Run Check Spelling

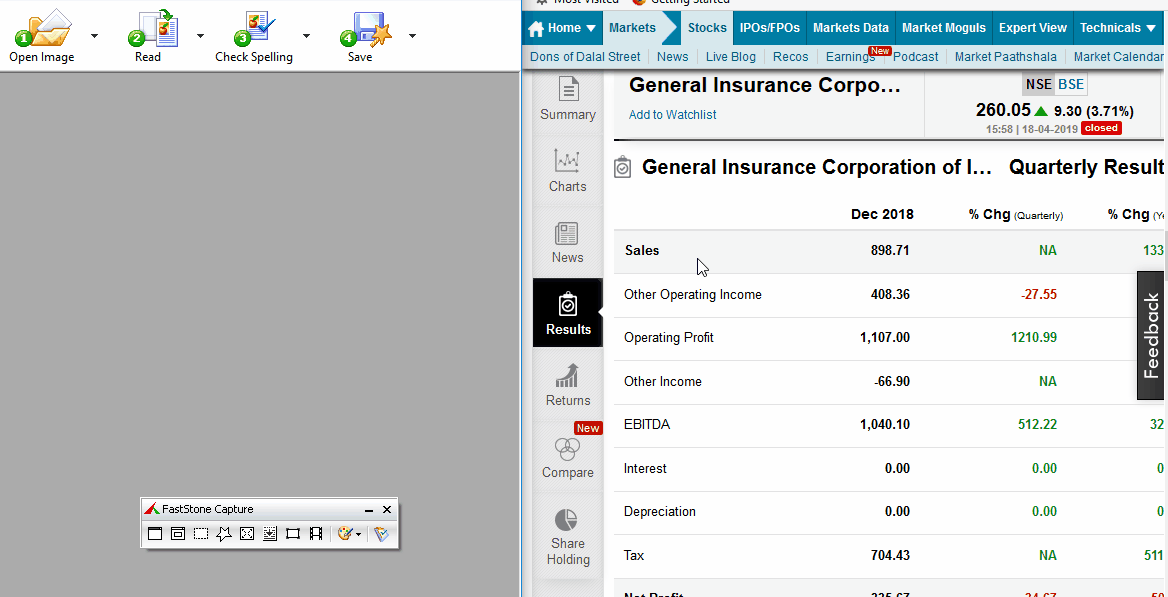point(254,36)
